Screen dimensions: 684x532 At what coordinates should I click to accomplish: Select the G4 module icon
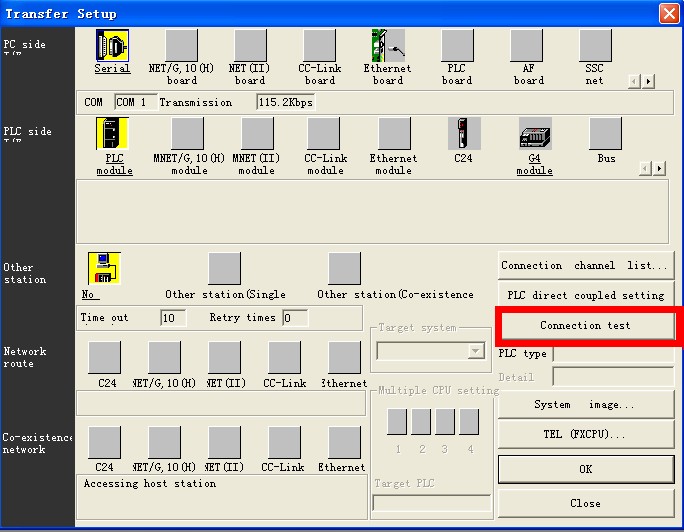coord(535,134)
